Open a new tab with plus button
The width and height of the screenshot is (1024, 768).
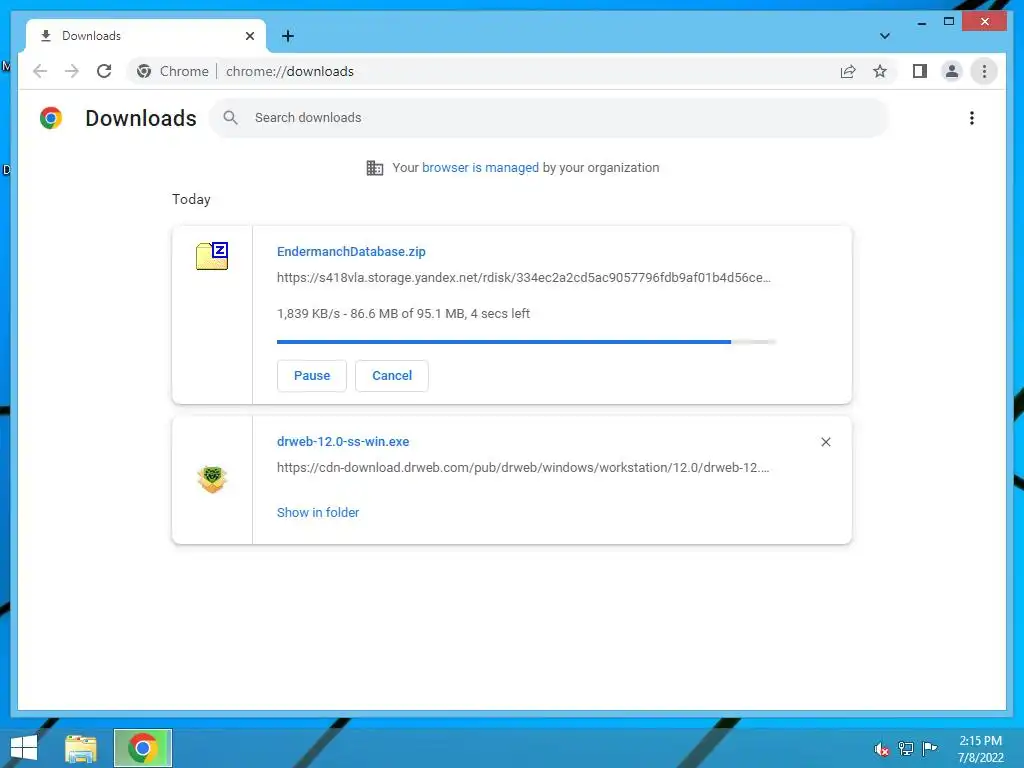(x=287, y=36)
